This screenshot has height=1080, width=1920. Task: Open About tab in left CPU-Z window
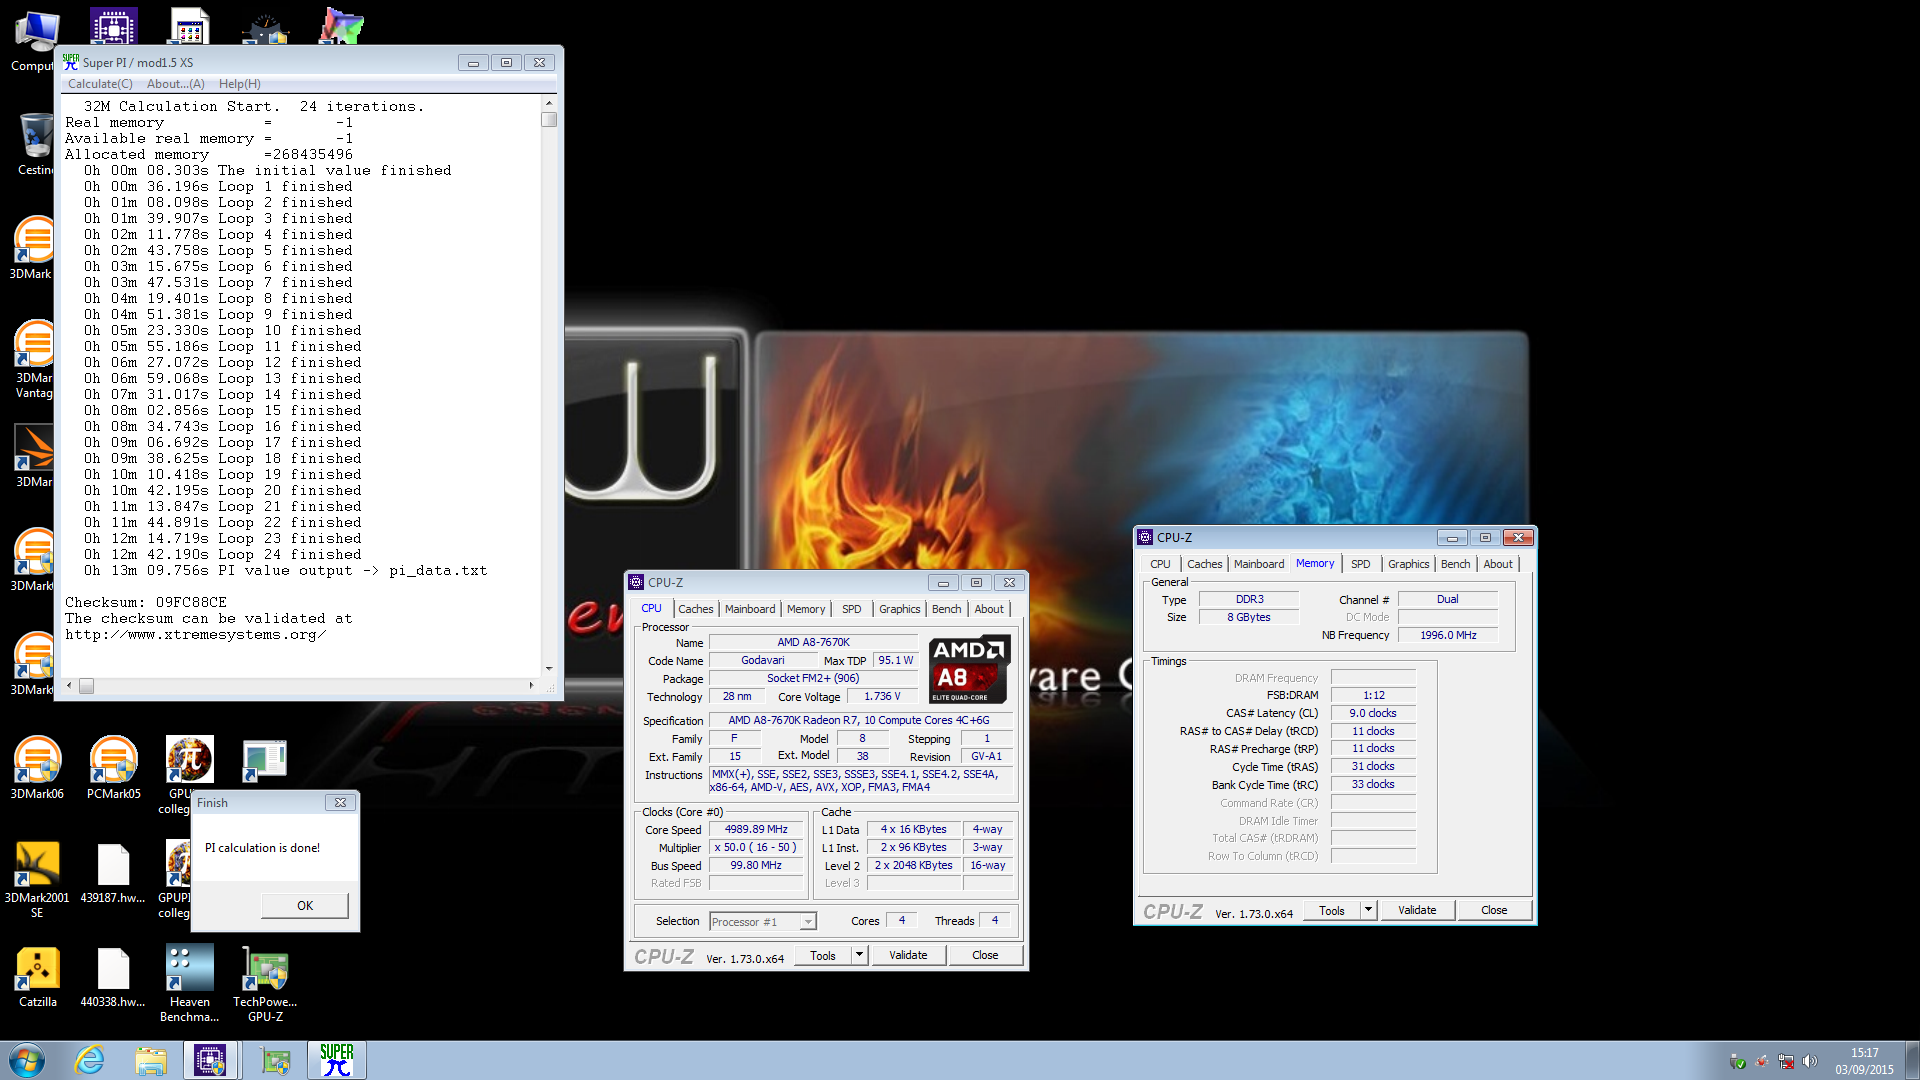tap(989, 609)
